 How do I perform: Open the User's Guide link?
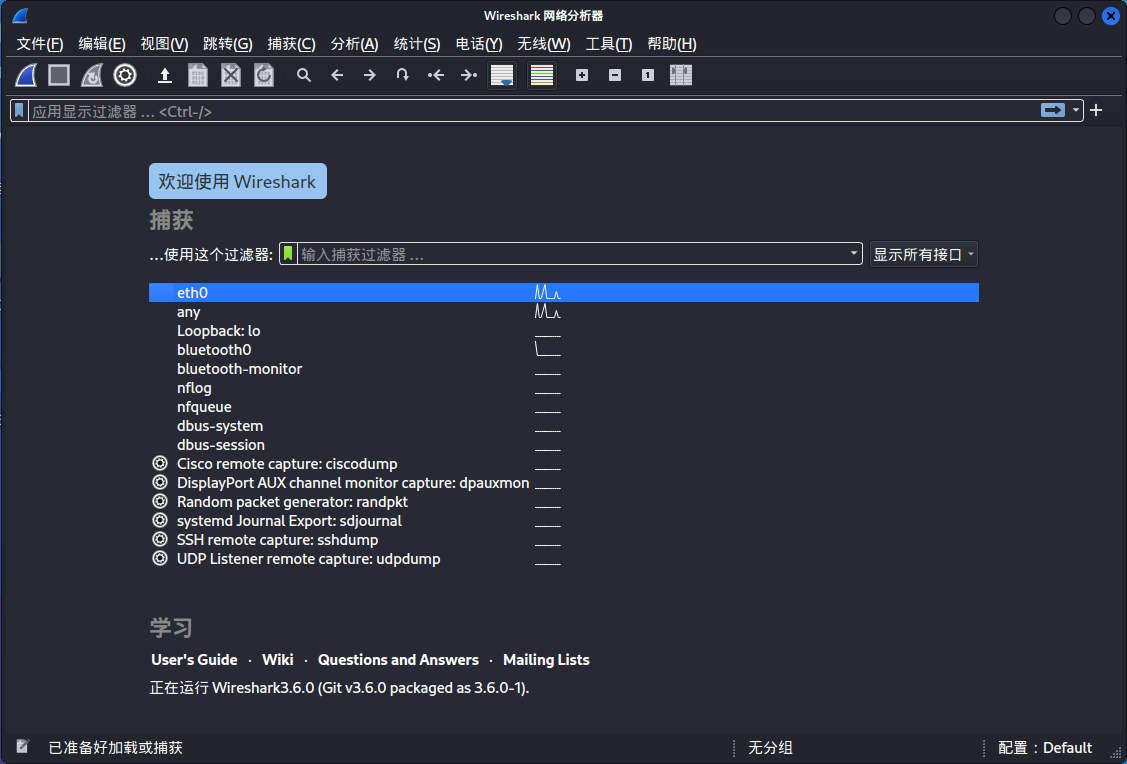click(194, 660)
